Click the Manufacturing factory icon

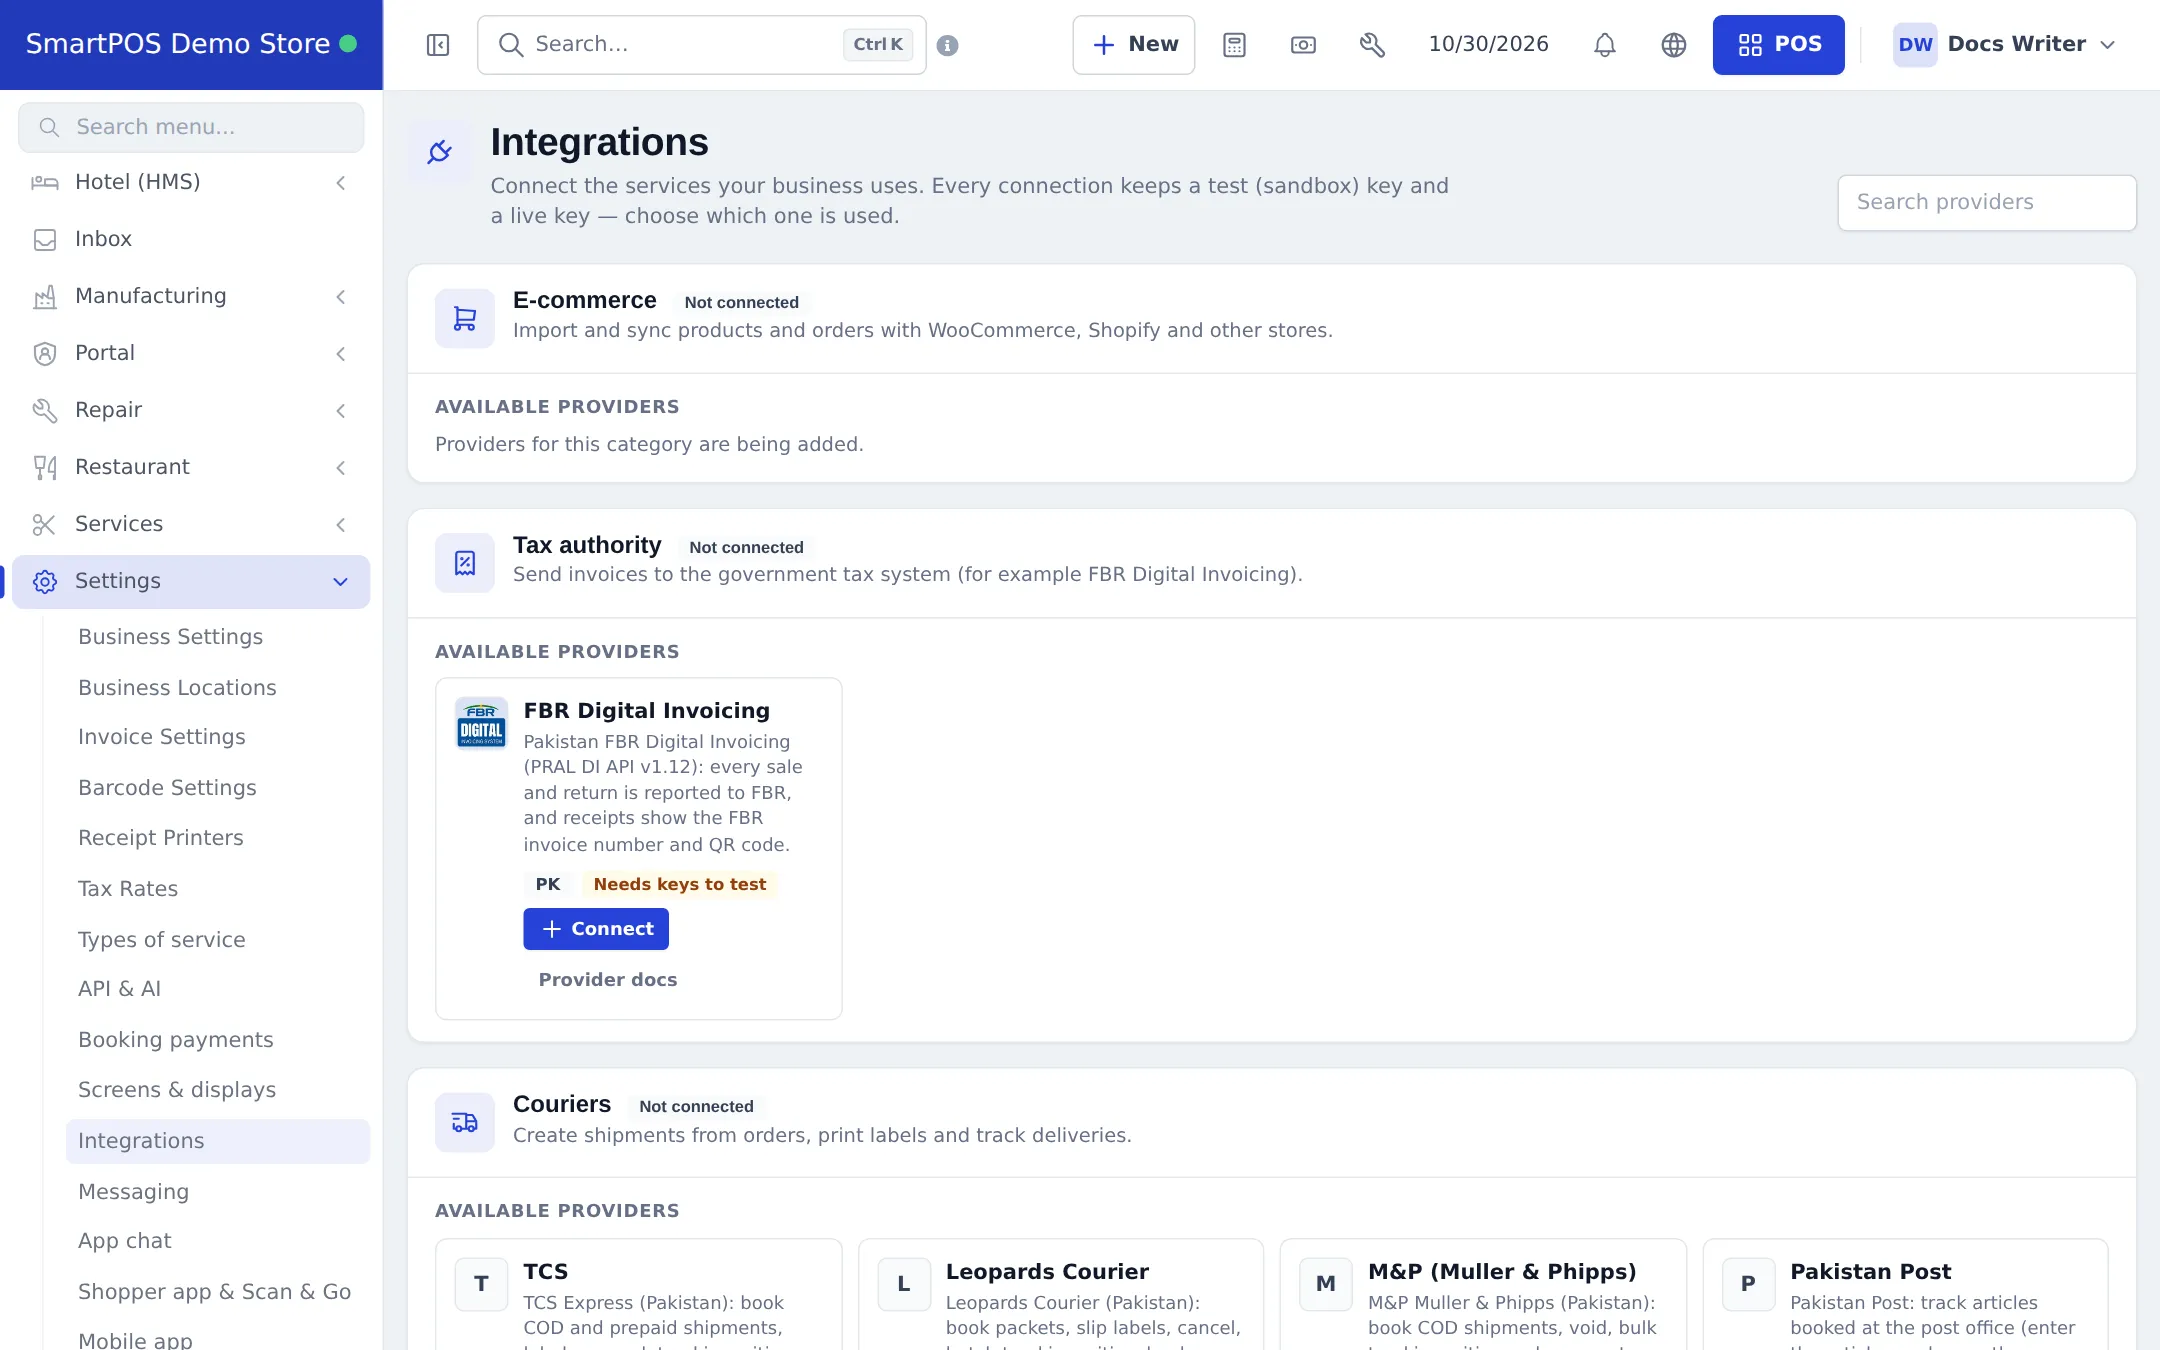(45, 296)
